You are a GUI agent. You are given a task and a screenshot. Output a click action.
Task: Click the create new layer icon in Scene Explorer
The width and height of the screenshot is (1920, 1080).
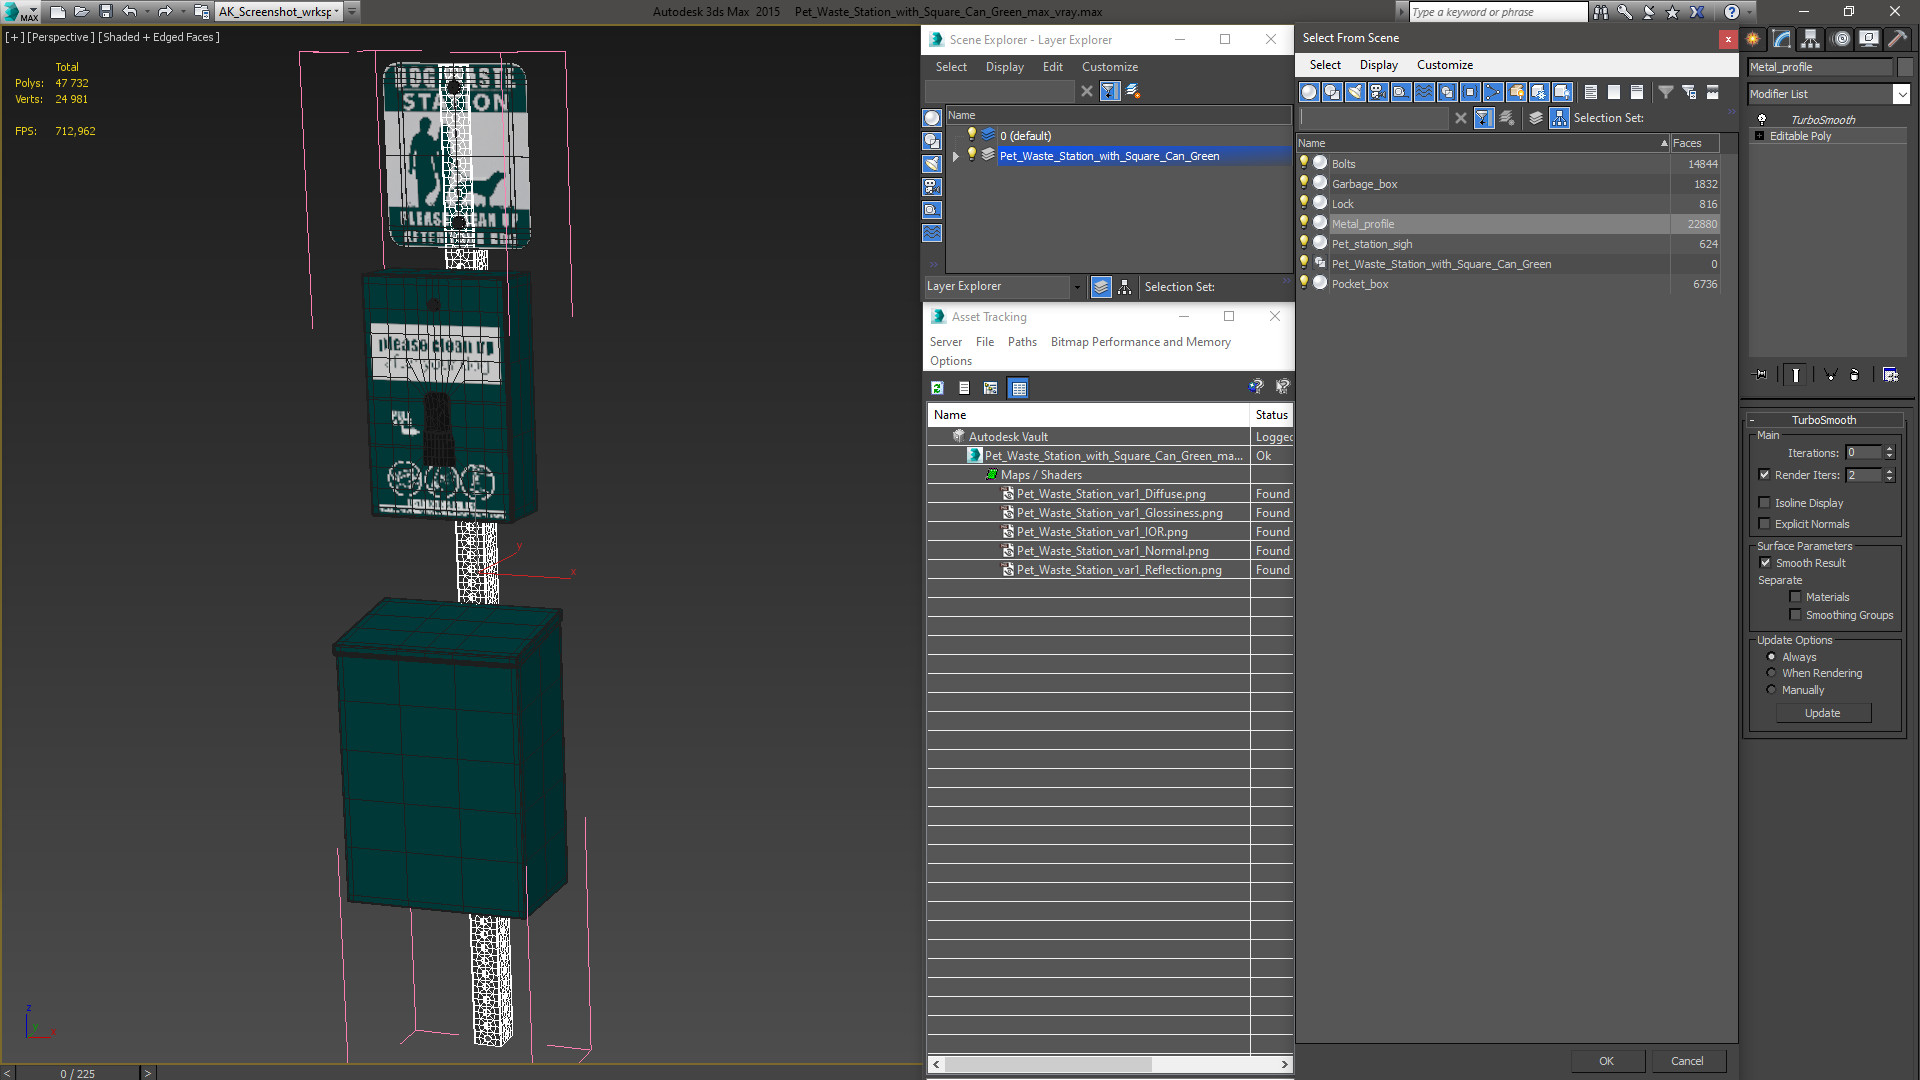pos(1133,91)
